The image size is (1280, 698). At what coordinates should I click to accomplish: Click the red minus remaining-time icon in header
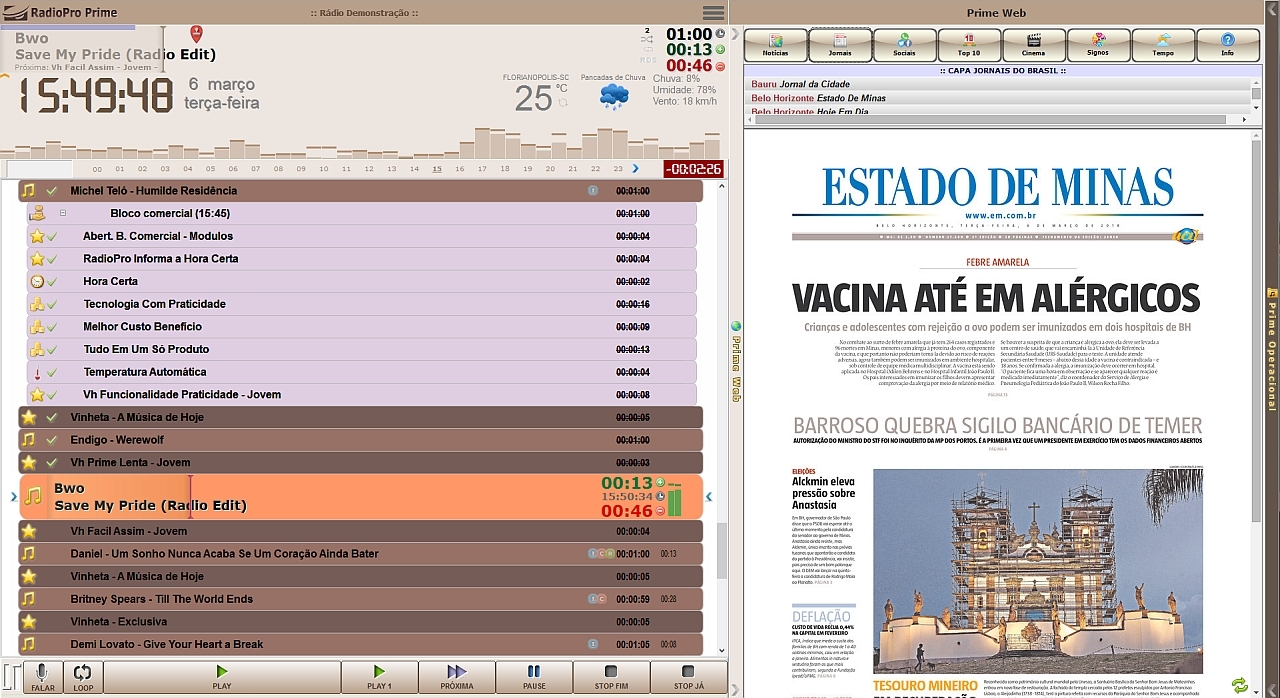(720, 66)
